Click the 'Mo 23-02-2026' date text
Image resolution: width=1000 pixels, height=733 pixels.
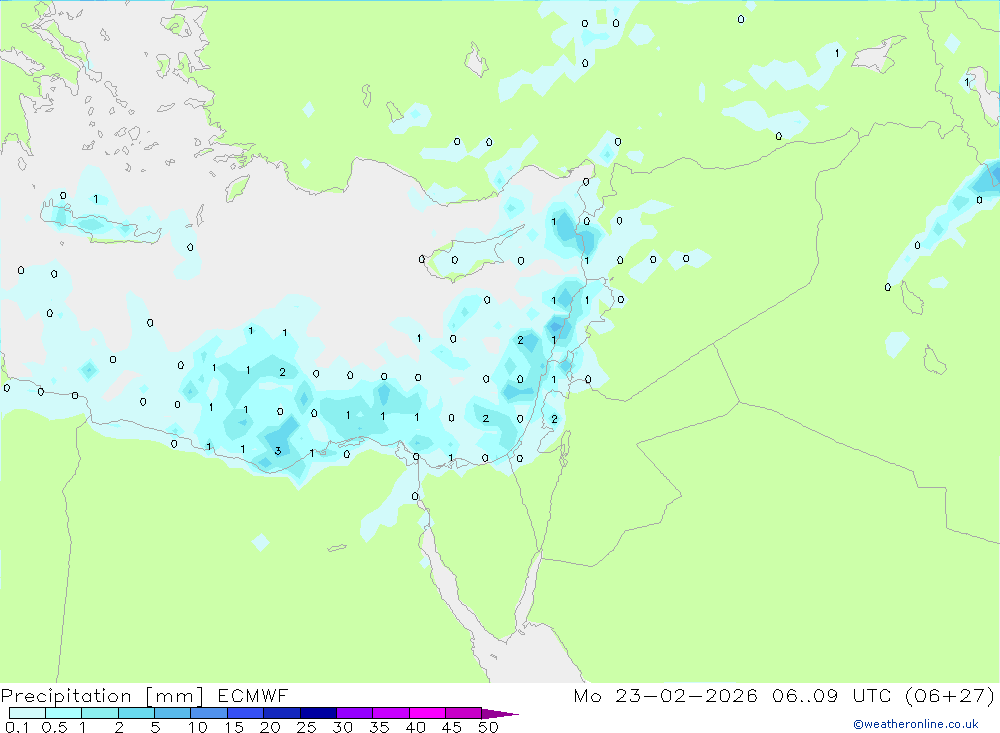[x=665, y=695]
